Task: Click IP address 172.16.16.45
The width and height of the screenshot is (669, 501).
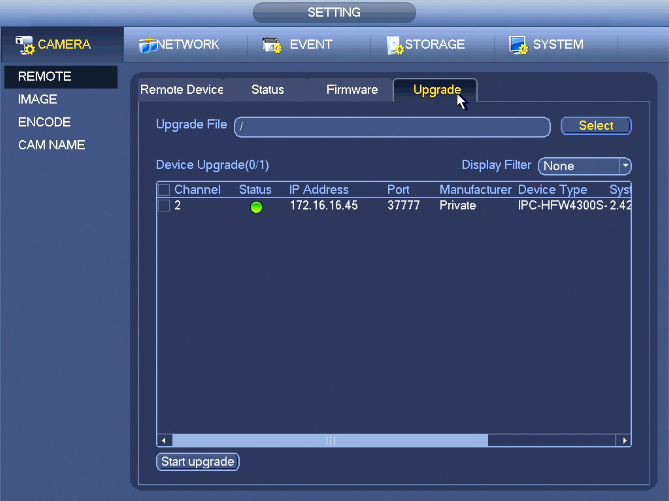Action: (324, 206)
